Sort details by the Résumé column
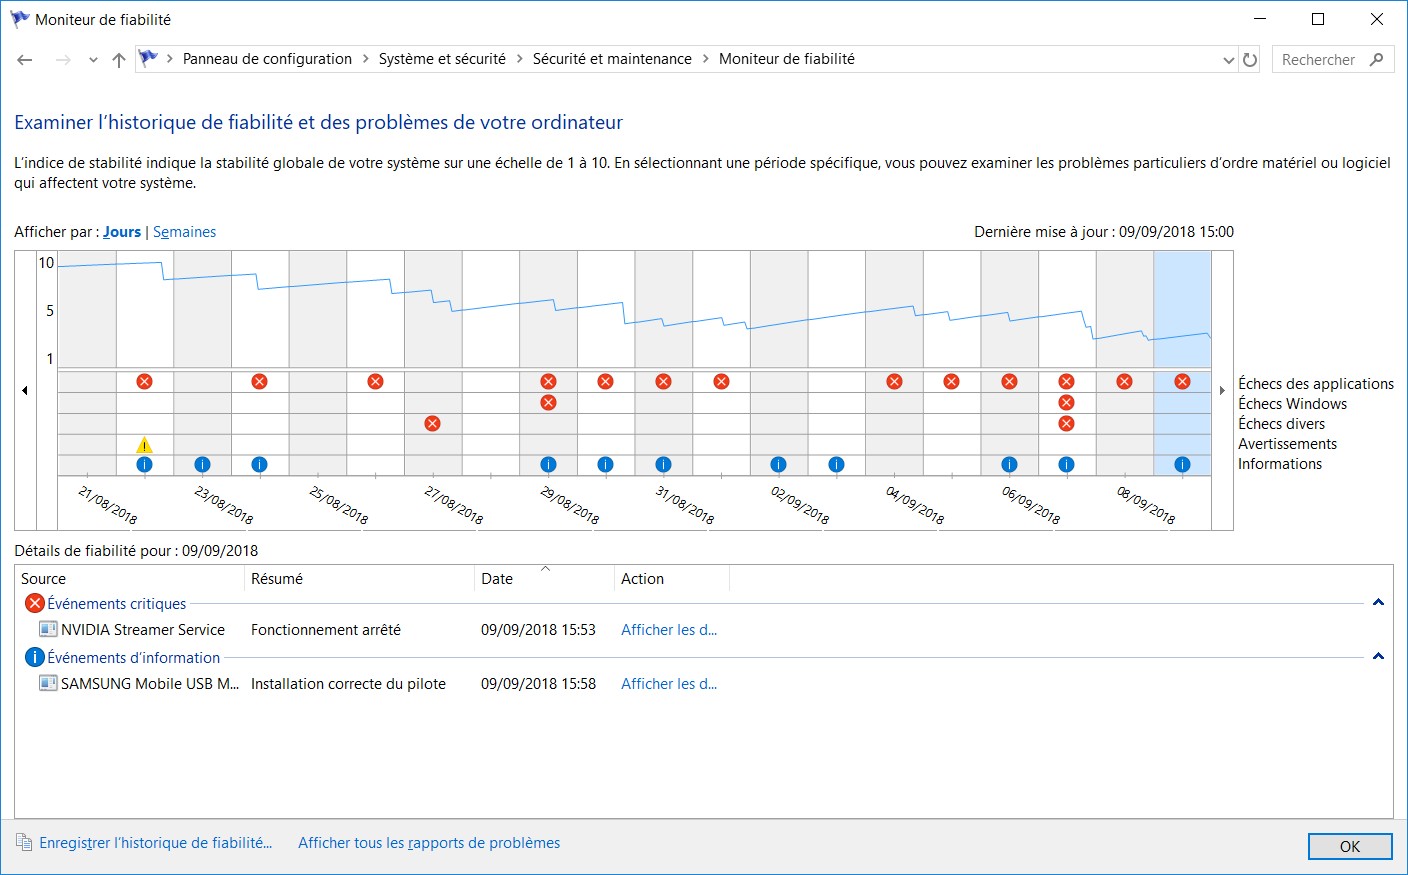This screenshot has height=875, width=1408. pos(359,579)
